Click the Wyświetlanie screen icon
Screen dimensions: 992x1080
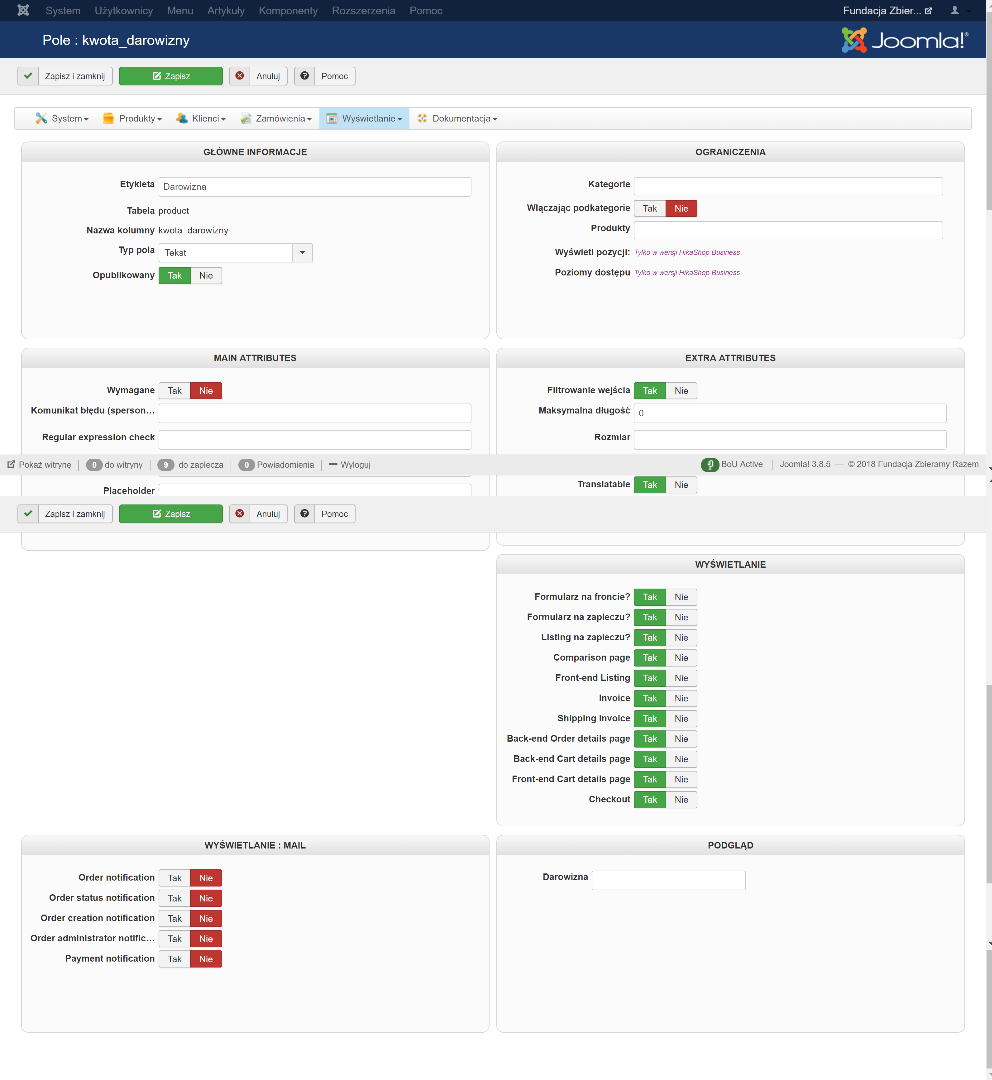(332, 118)
